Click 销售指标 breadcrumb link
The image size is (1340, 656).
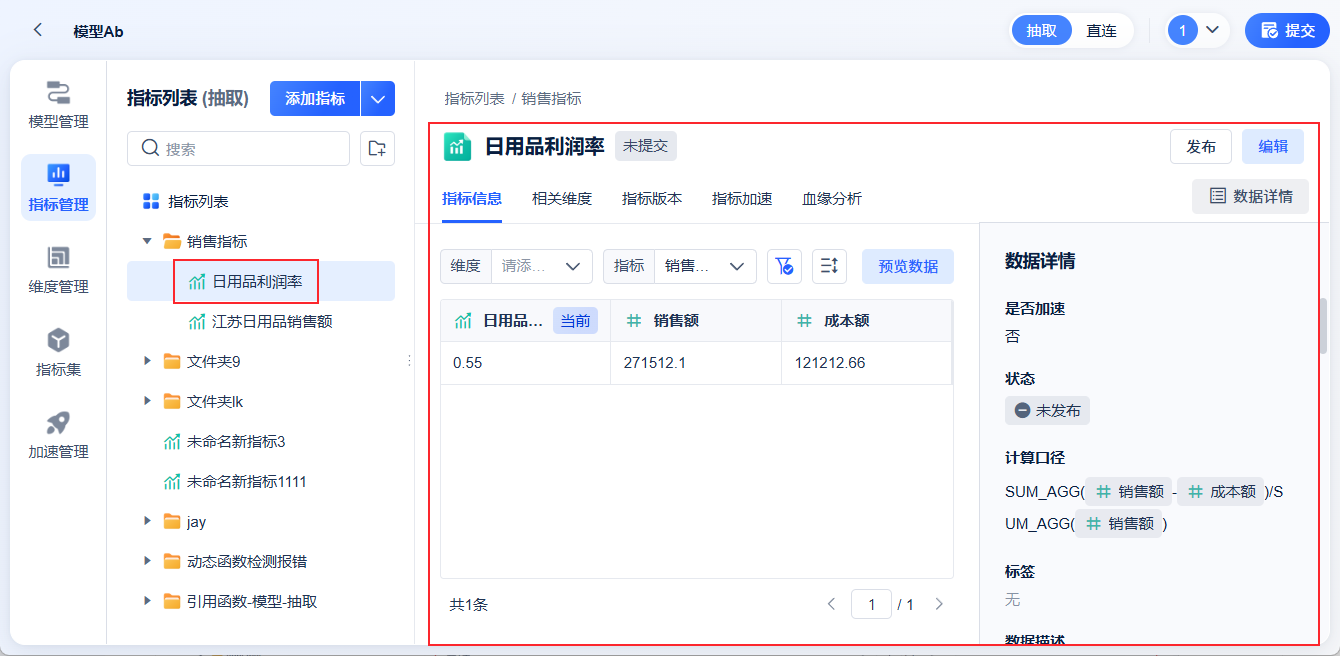(x=551, y=98)
